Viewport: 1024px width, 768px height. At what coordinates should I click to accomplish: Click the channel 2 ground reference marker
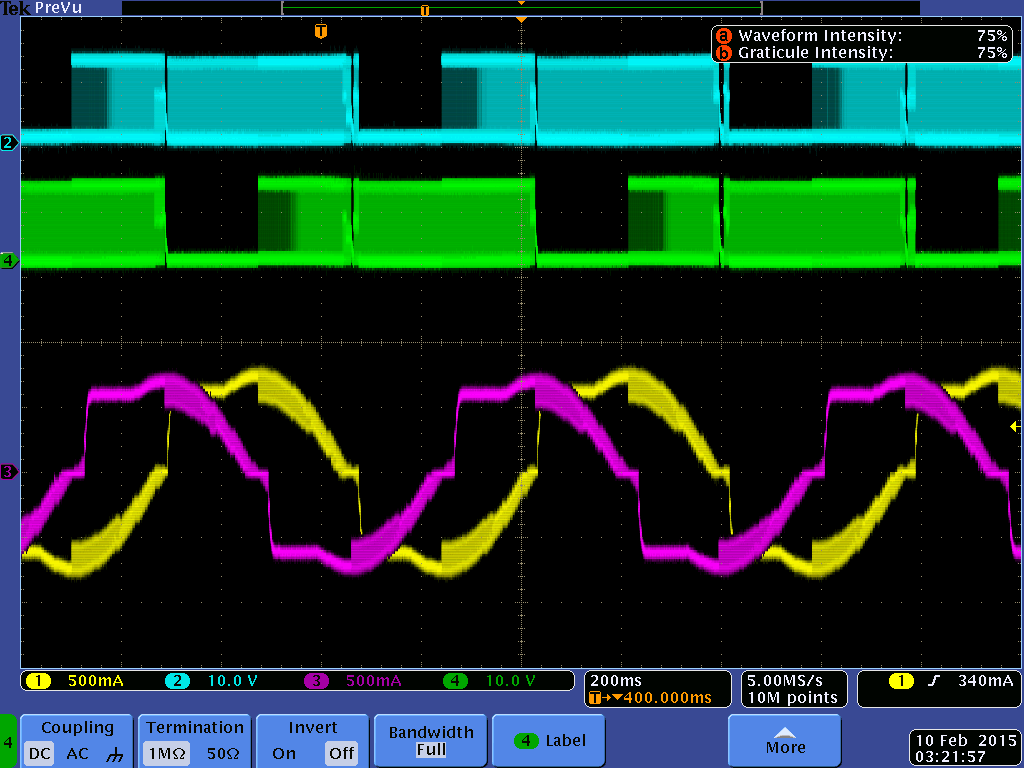[x=9, y=143]
